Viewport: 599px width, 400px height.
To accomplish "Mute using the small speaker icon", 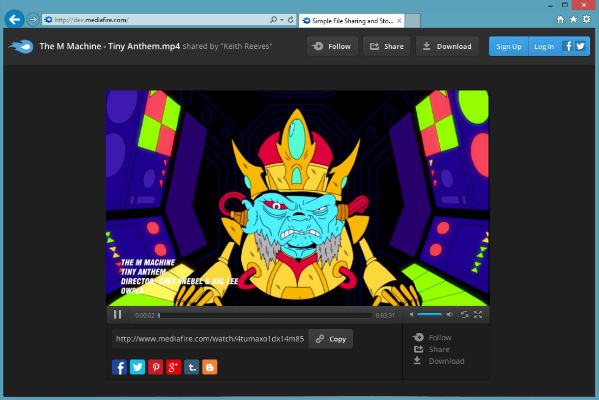I will pos(411,314).
